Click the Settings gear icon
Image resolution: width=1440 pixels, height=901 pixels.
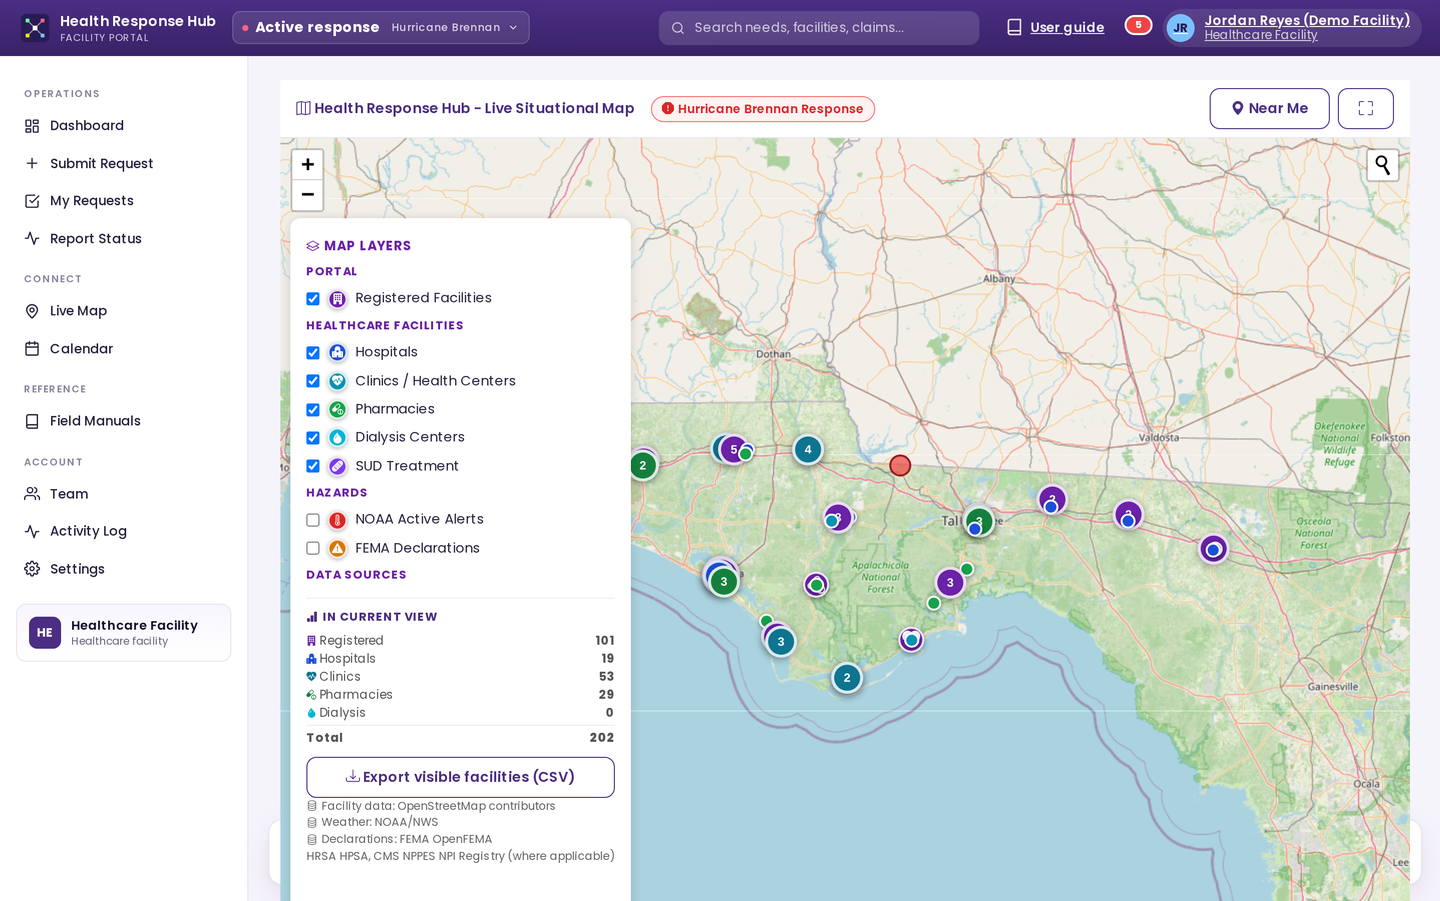[x=32, y=569]
